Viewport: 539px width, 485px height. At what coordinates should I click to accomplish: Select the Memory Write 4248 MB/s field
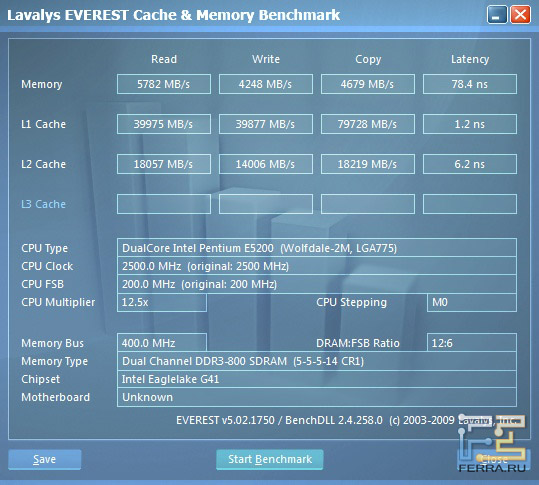pos(266,84)
